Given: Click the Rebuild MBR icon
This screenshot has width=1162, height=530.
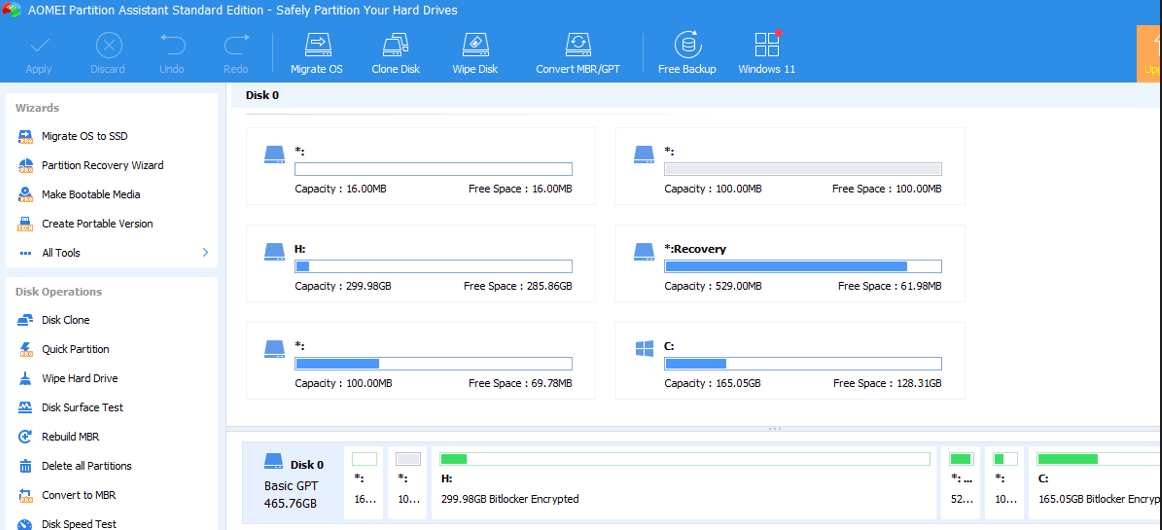Looking at the screenshot, I should point(26,437).
